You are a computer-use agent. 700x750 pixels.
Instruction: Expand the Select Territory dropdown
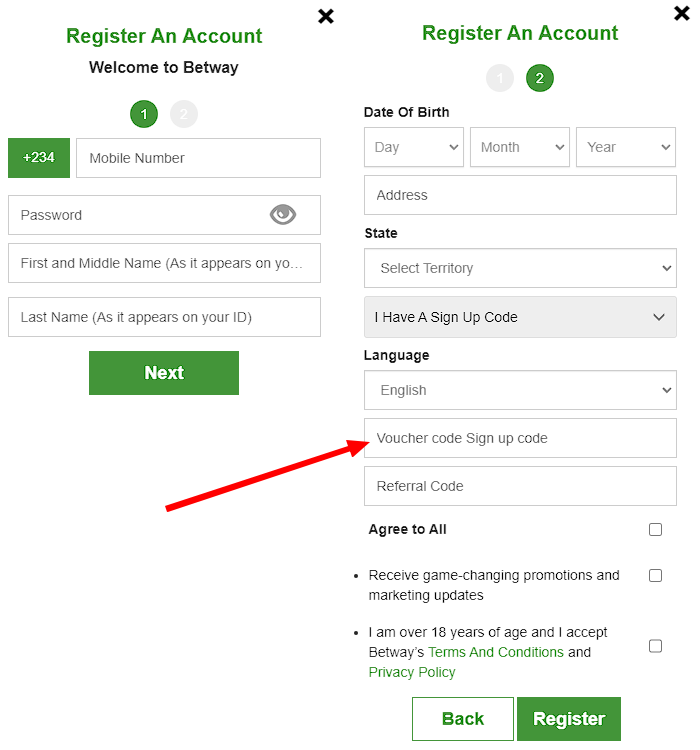click(x=520, y=268)
